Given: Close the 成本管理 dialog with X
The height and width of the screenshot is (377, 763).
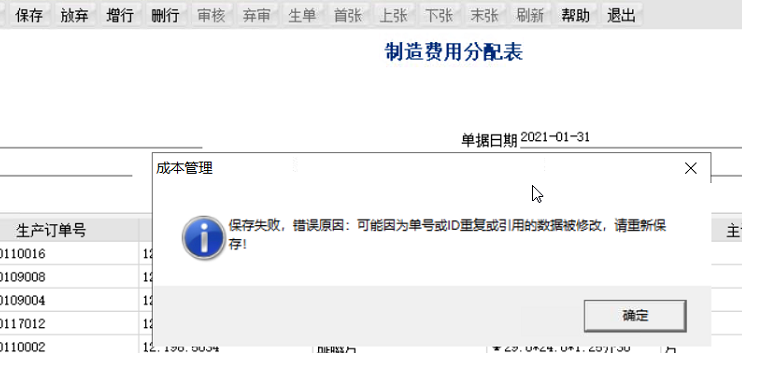Looking at the screenshot, I should pos(690,168).
